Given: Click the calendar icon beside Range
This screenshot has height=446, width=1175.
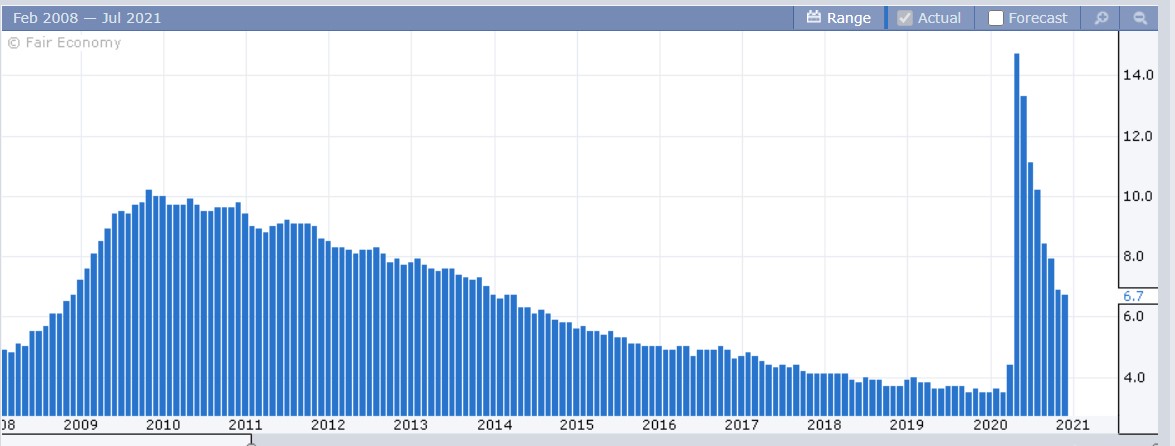Looking at the screenshot, I should 814,18.
